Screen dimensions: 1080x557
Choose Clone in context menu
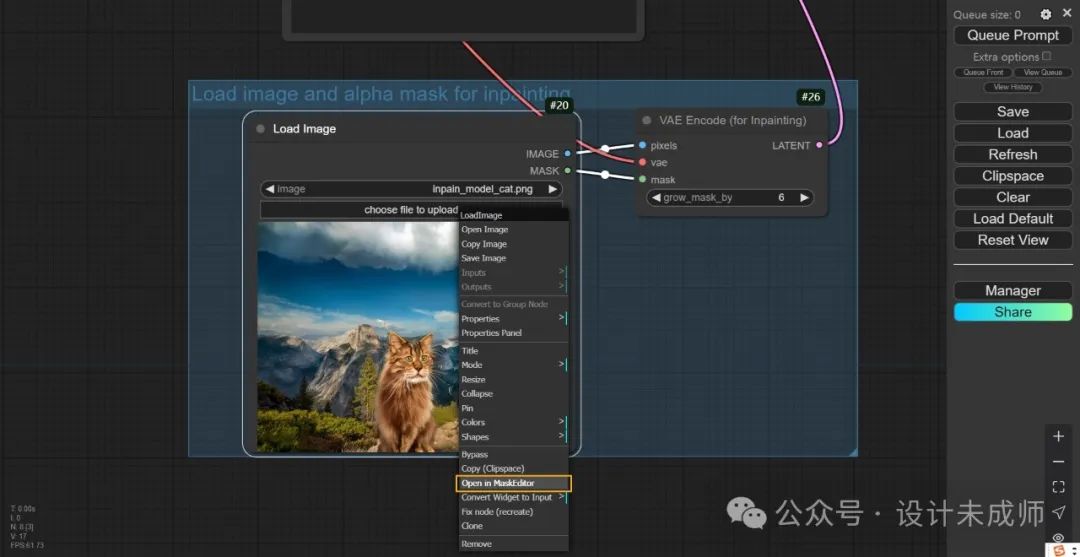pyautogui.click(x=513, y=526)
